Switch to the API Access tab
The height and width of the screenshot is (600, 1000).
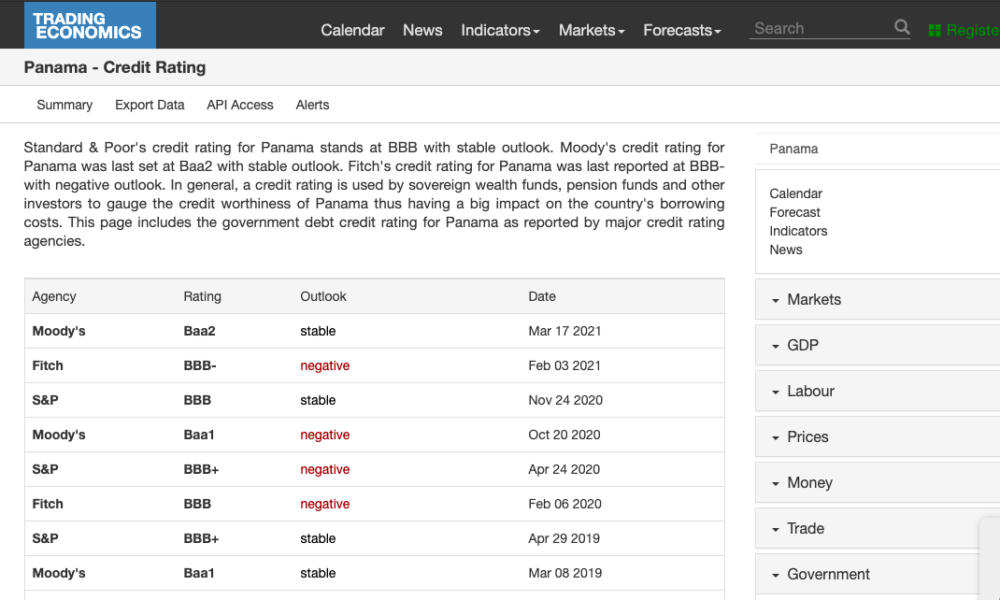click(240, 105)
